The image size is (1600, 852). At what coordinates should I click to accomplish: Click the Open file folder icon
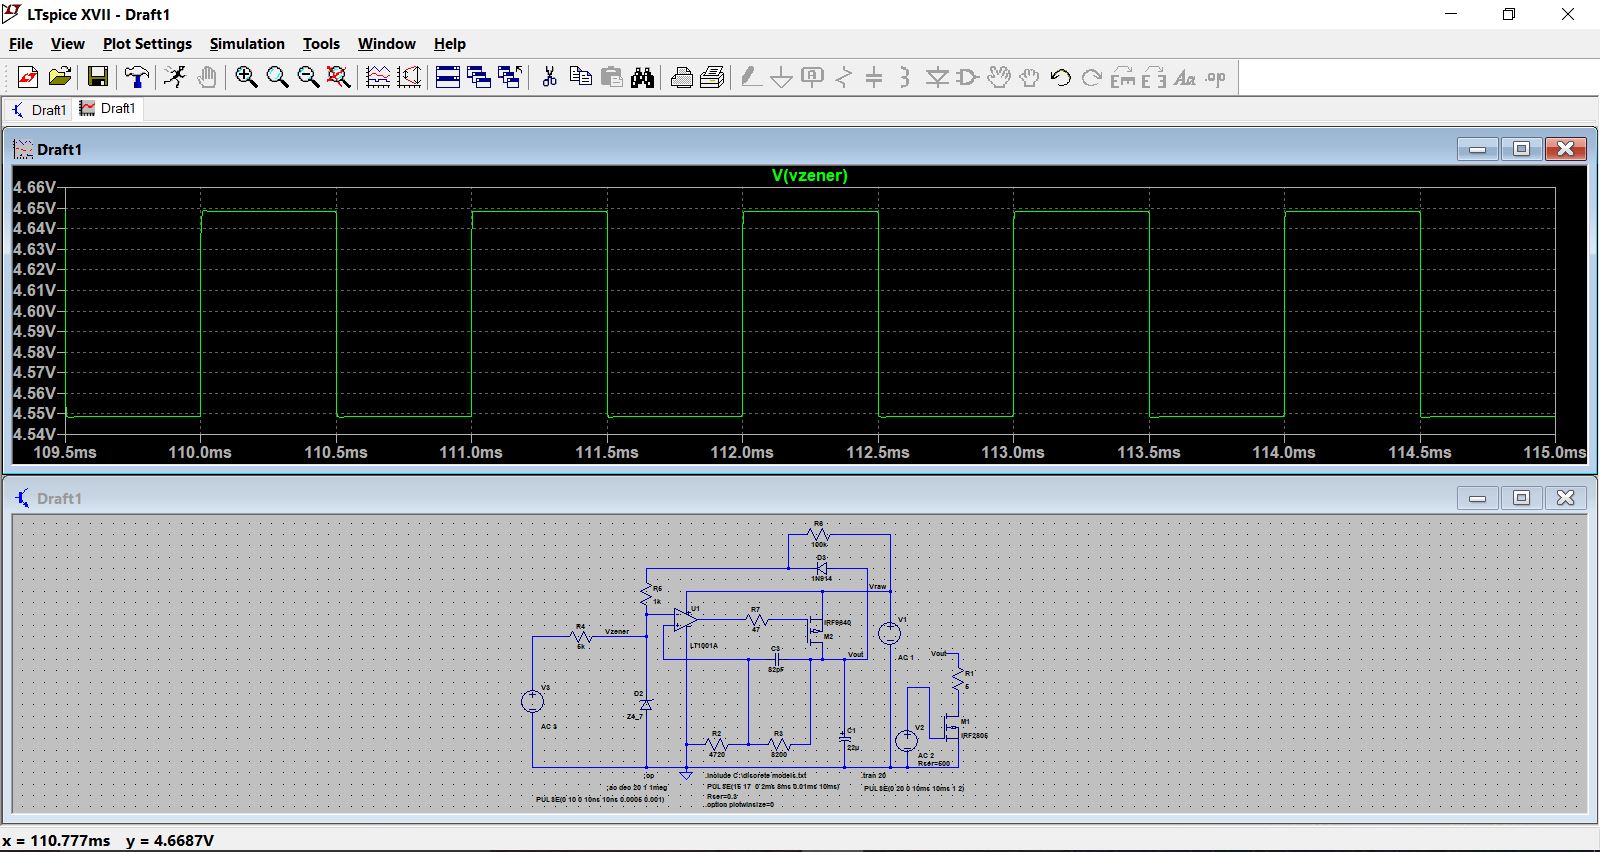[60, 77]
